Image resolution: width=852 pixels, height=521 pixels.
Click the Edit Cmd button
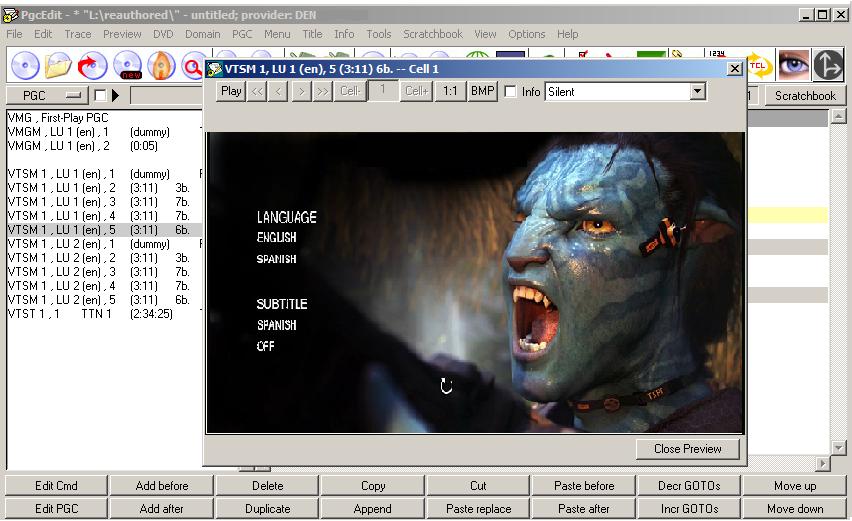coord(57,486)
